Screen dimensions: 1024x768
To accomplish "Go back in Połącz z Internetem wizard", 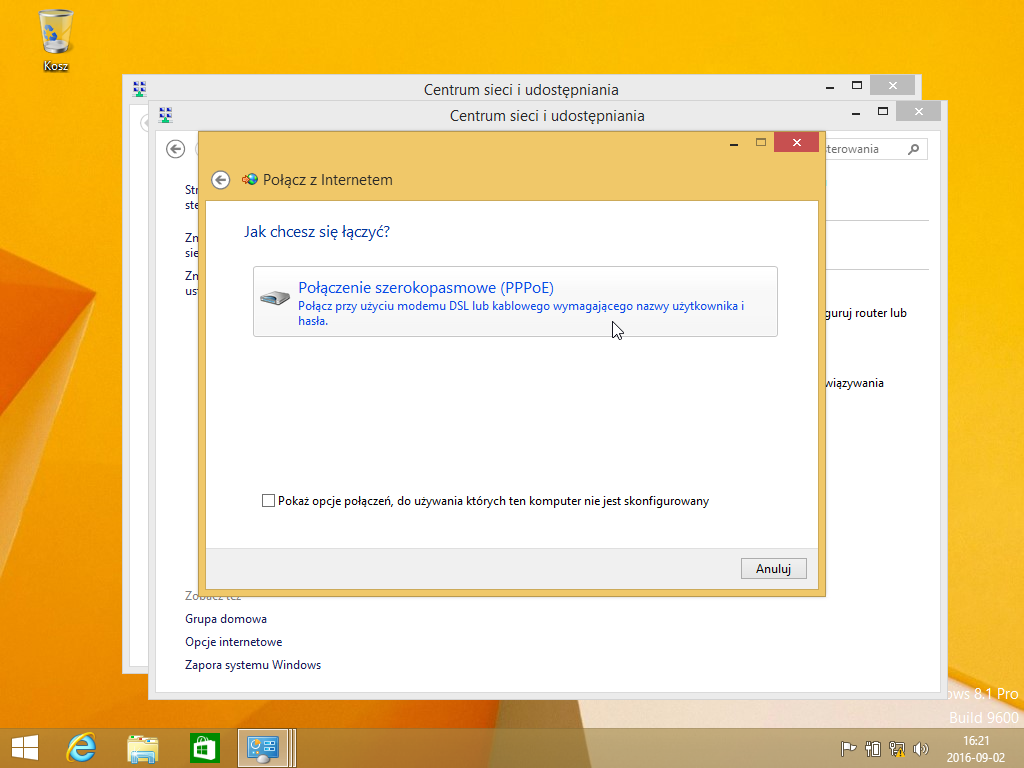I will pyautogui.click(x=221, y=180).
